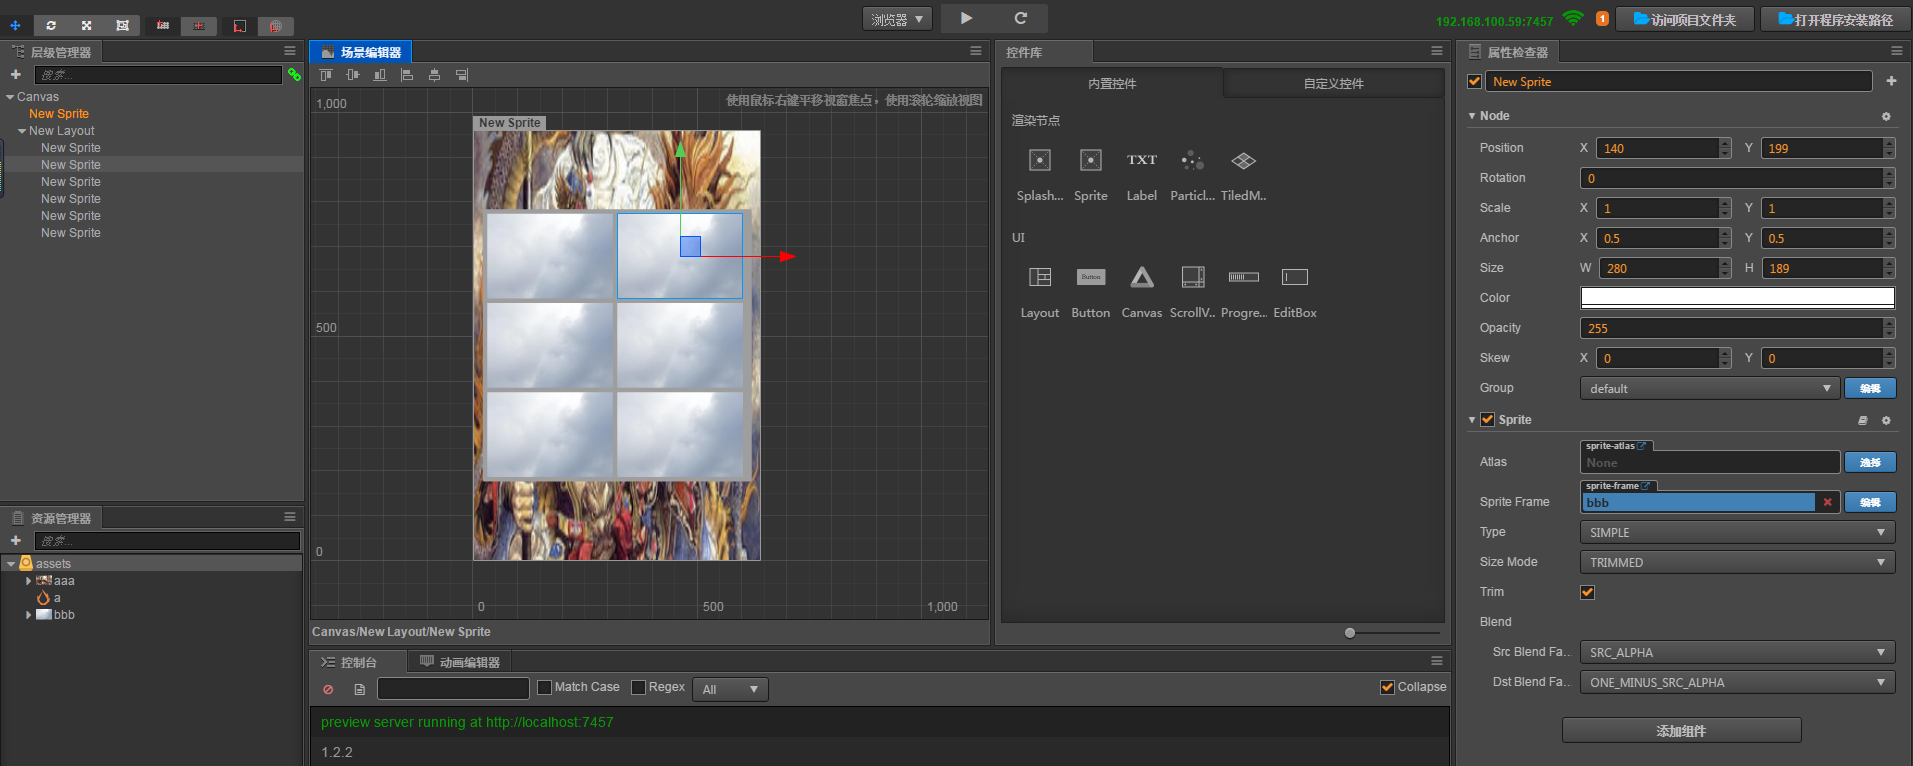1913x766 pixels.
Task: Open the sprite Type SIMPLE dropdown
Action: [x=1737, y=532]
